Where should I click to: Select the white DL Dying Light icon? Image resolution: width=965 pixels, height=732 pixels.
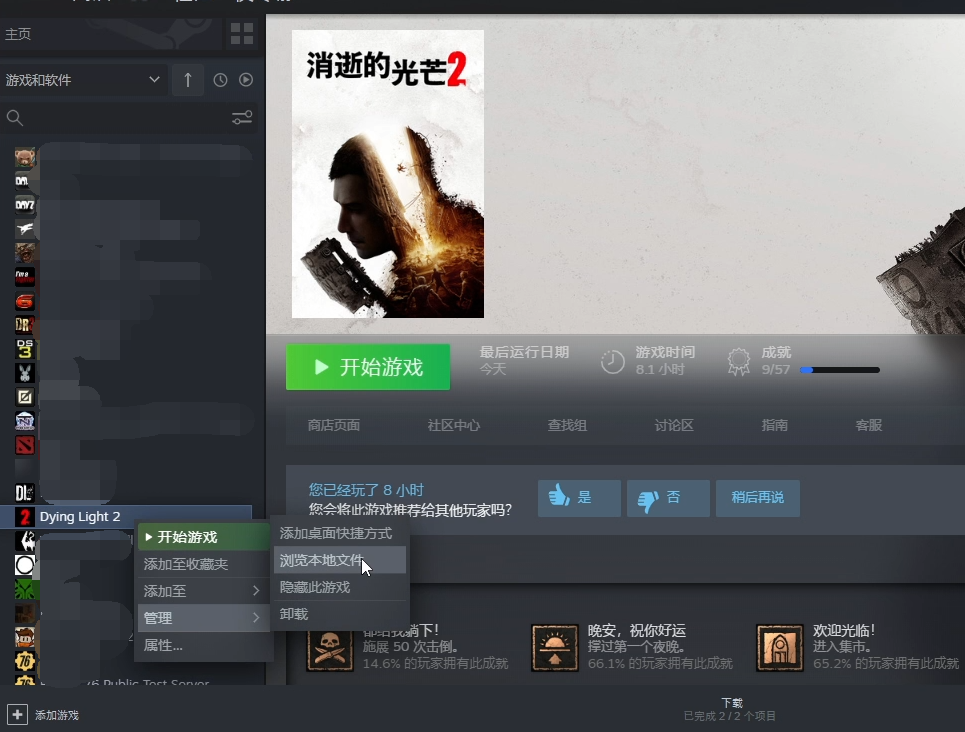[x=25, y=493]
